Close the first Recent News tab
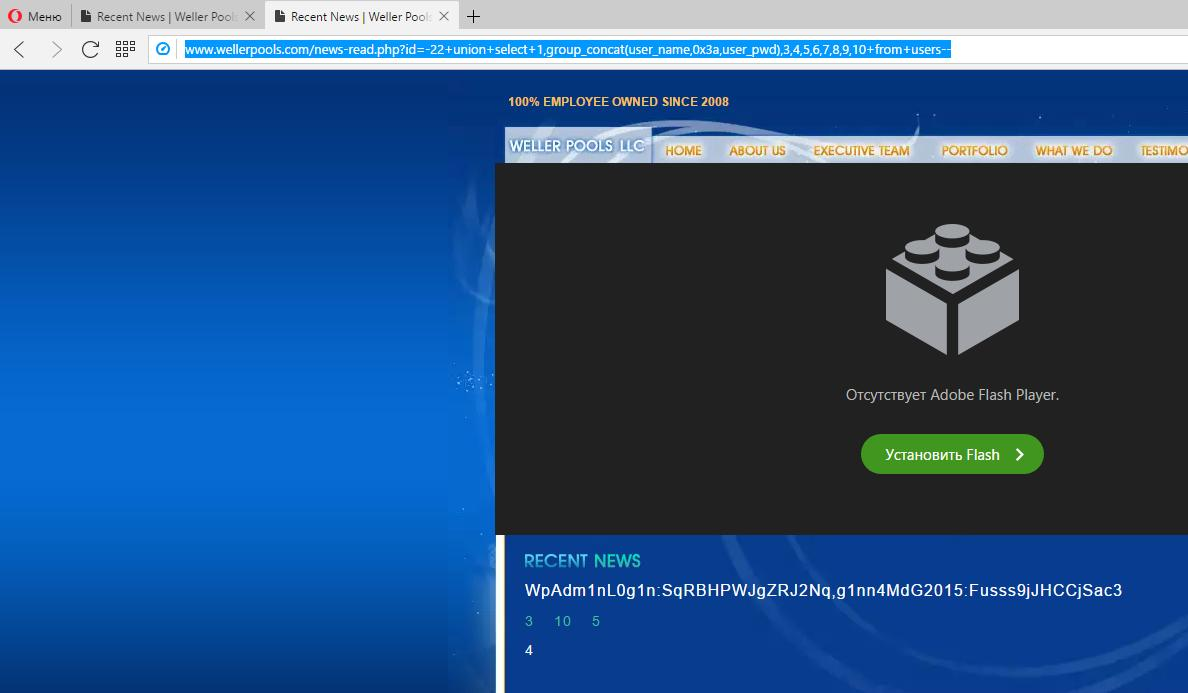This screenshot has width=1188, height=693. 249,16
